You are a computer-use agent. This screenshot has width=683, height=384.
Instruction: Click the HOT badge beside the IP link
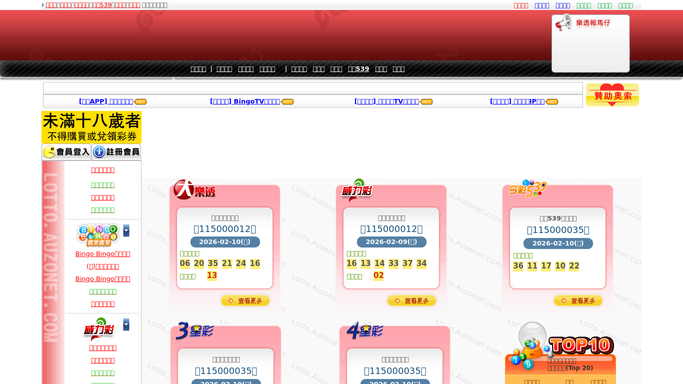click(552, 102)
